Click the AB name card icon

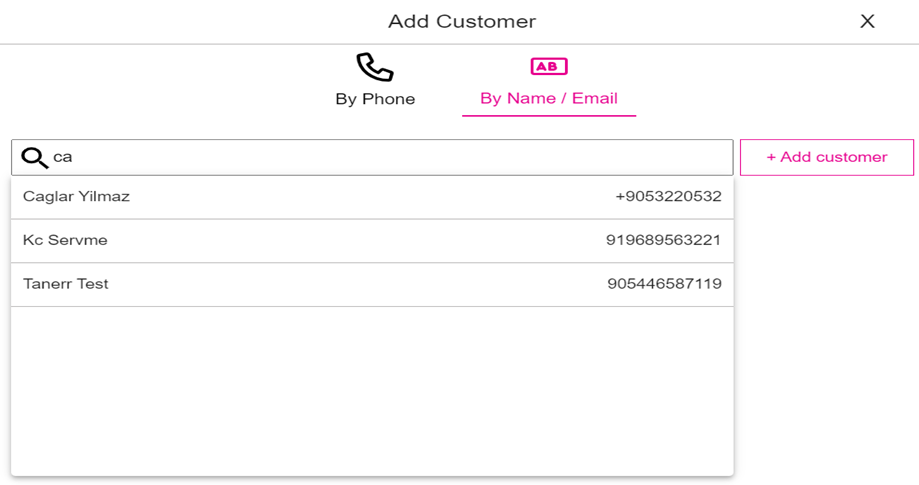click(548, 66)
